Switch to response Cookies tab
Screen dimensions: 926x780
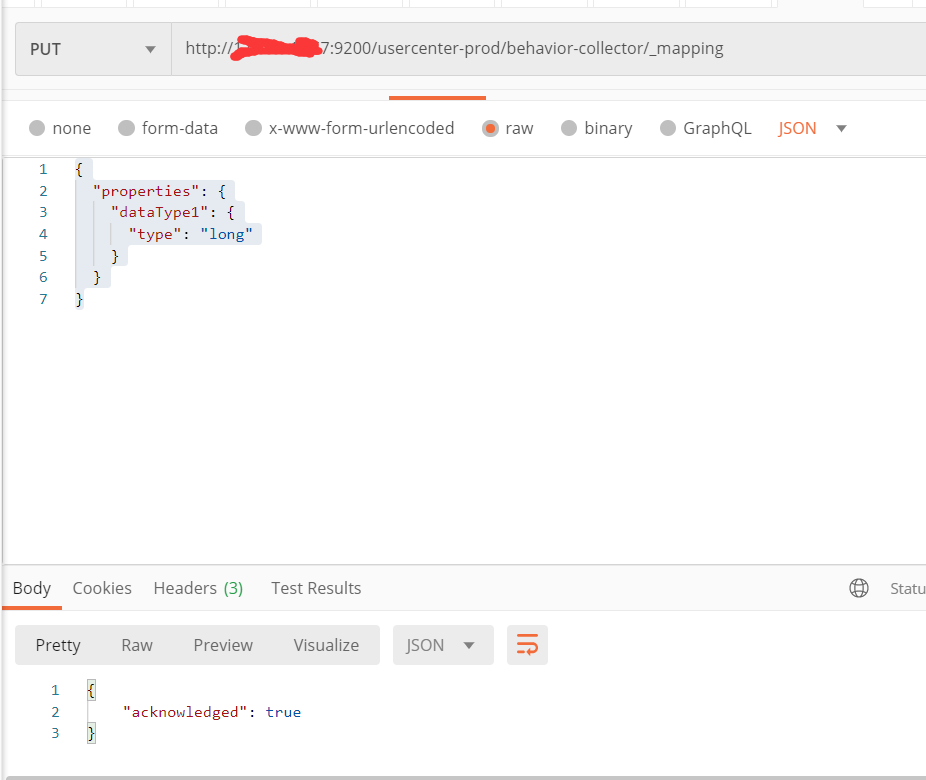coord(102,588)
